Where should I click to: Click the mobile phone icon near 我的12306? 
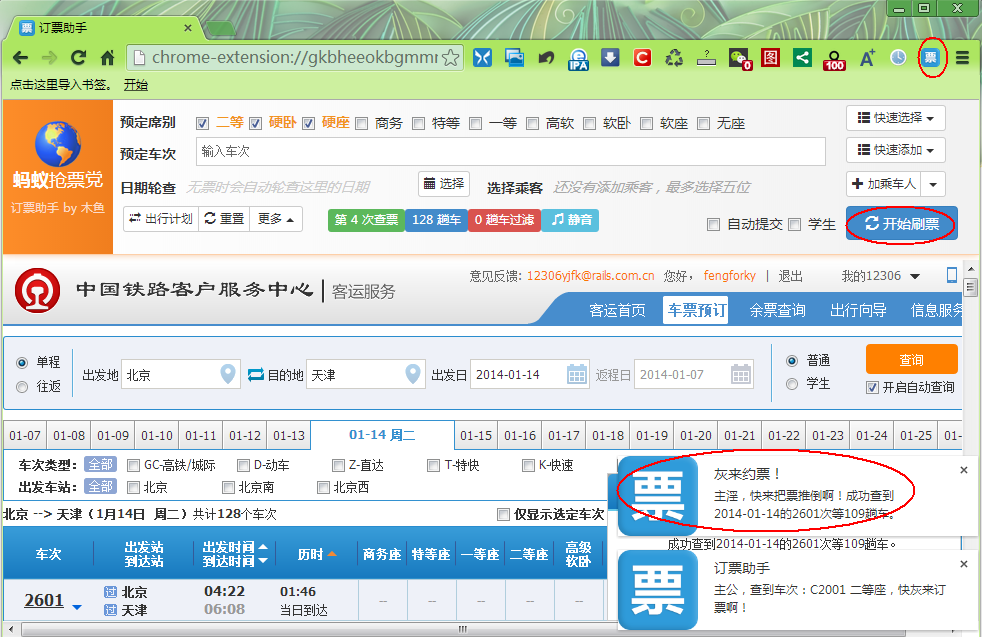tap(951, 275)
